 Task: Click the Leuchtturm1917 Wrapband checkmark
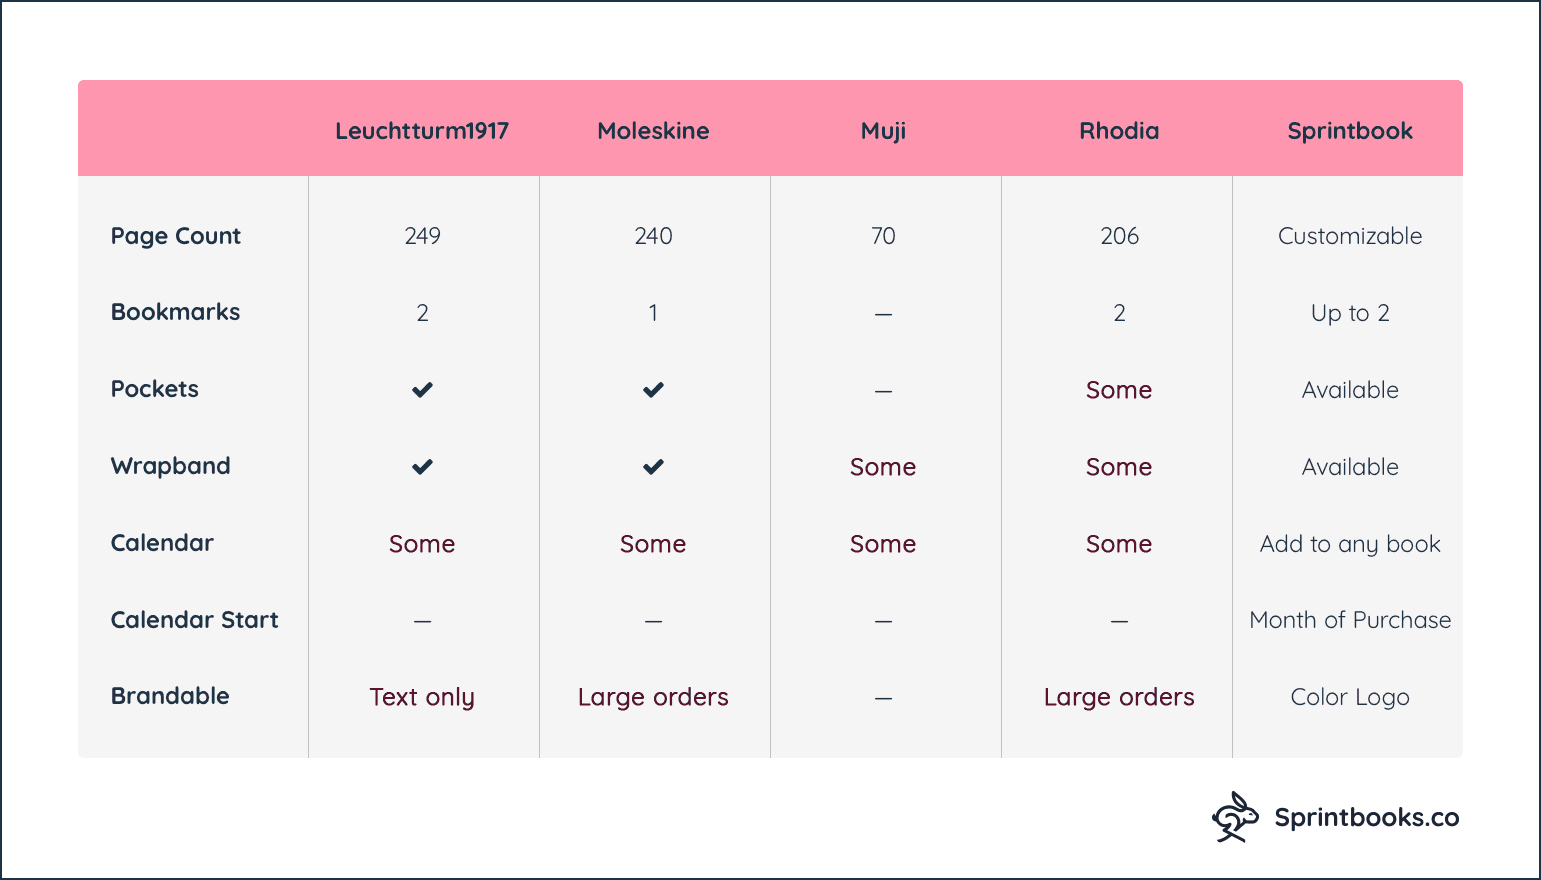pyautogui.click(x=422, y=467)
